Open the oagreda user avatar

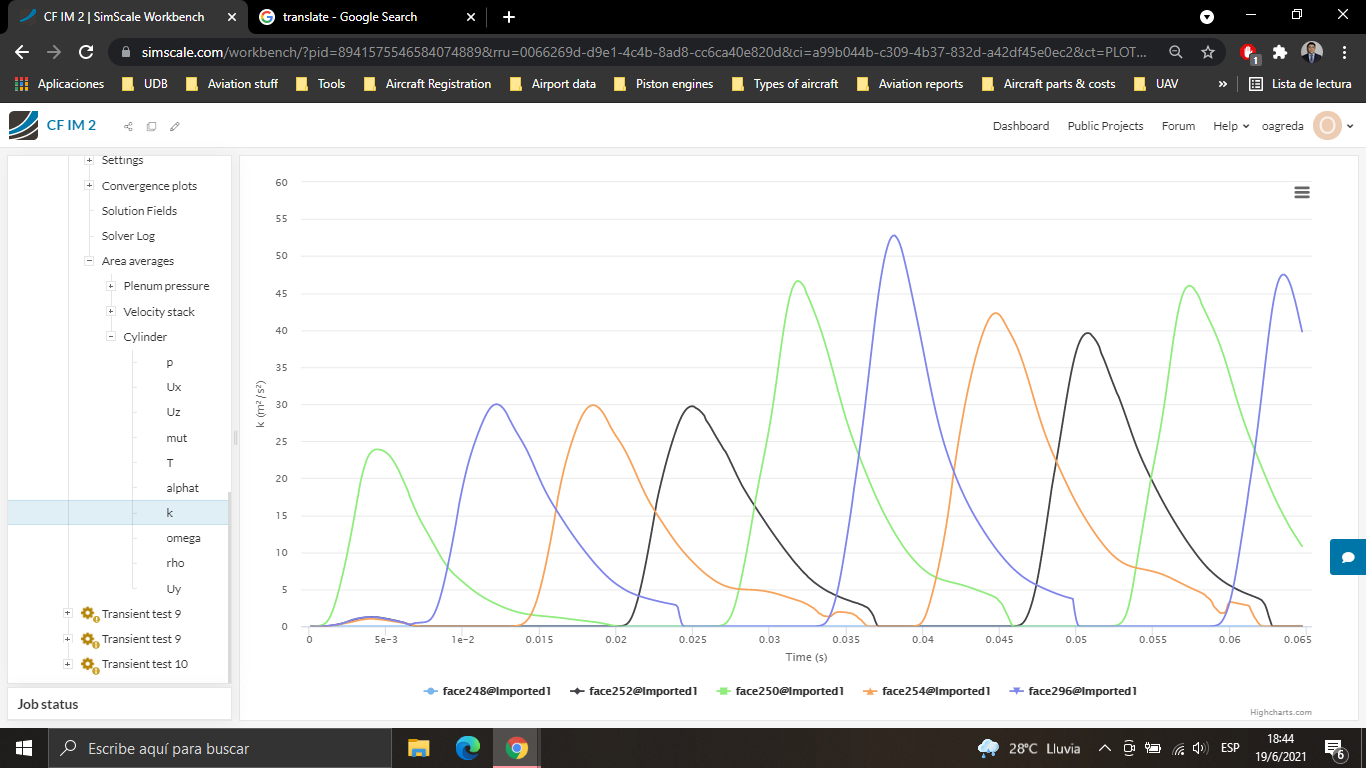click(x=1327, y=126)
